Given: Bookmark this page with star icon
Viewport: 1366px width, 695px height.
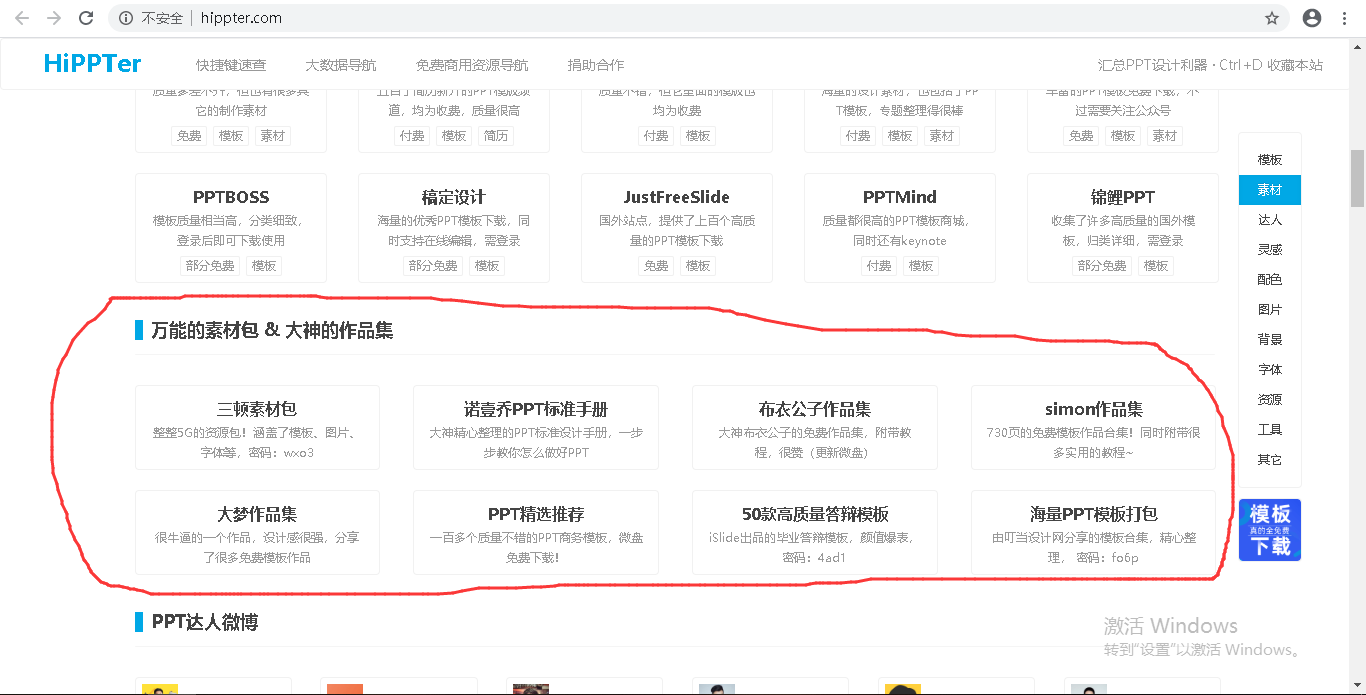Looking at the screenshot, I should (x=1272, y=18).
